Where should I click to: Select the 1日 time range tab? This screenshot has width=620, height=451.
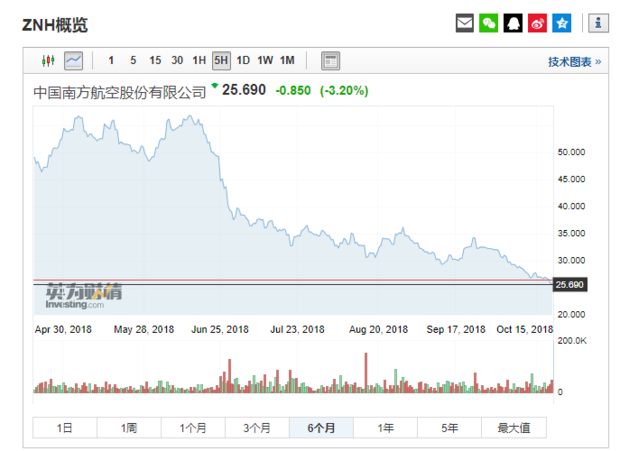(x=64, y=428)
